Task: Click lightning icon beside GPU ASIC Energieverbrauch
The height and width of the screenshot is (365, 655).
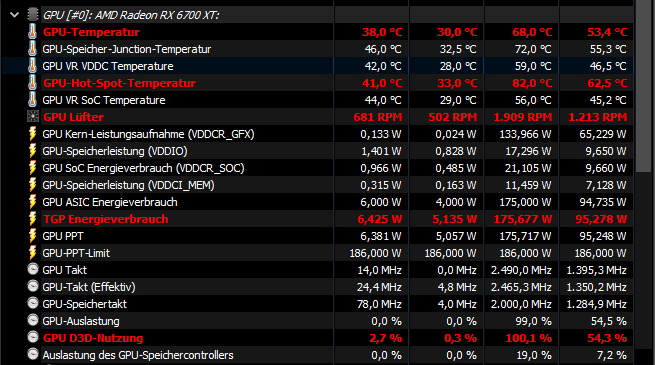Action: [x=33, y=202]
